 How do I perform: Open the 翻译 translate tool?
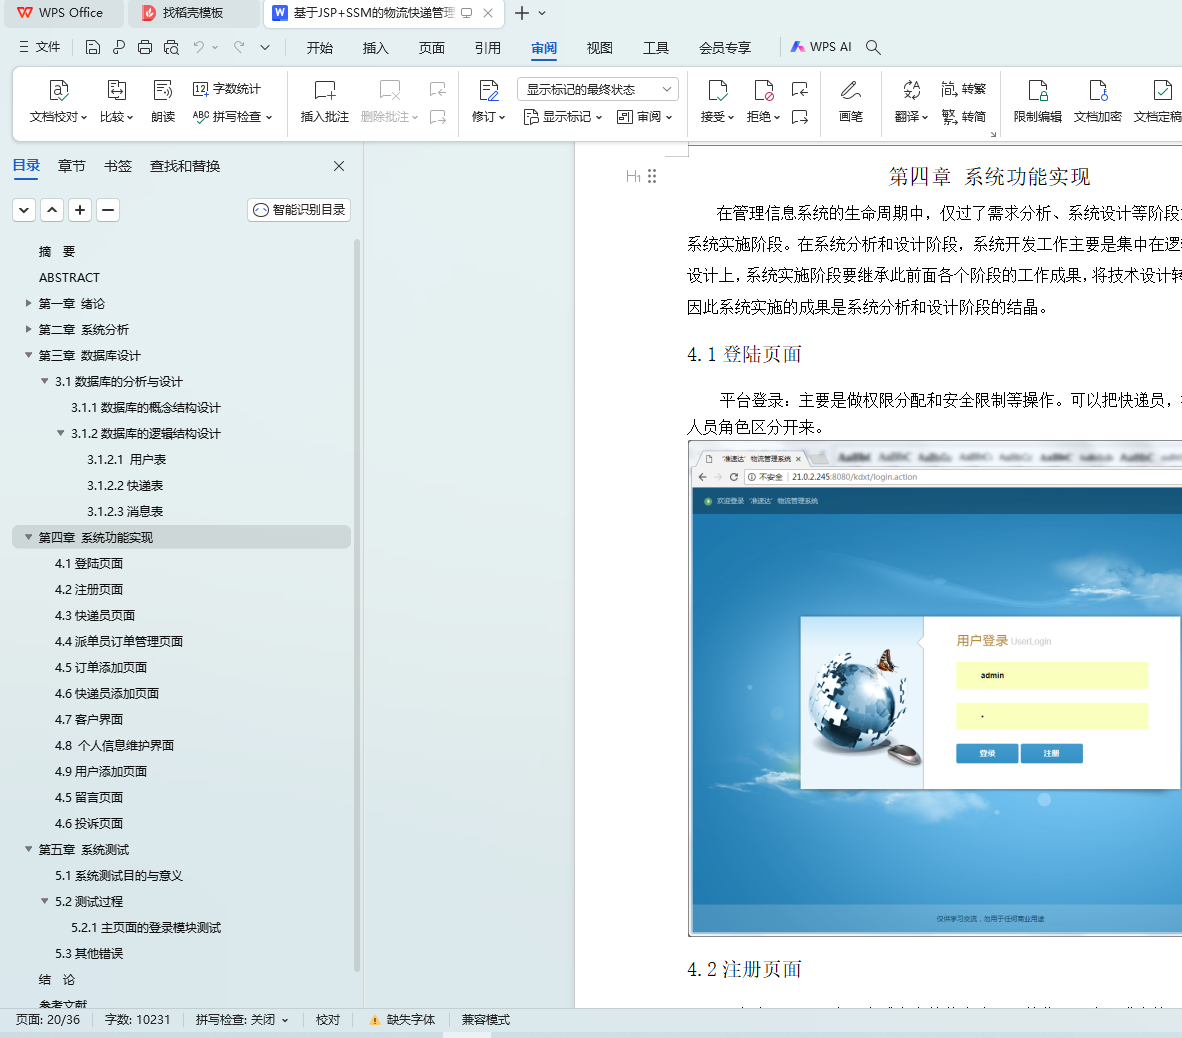tap(911, 101)
